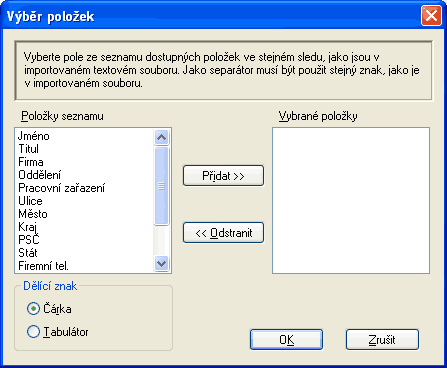Confirm selection with OK button

286,340
